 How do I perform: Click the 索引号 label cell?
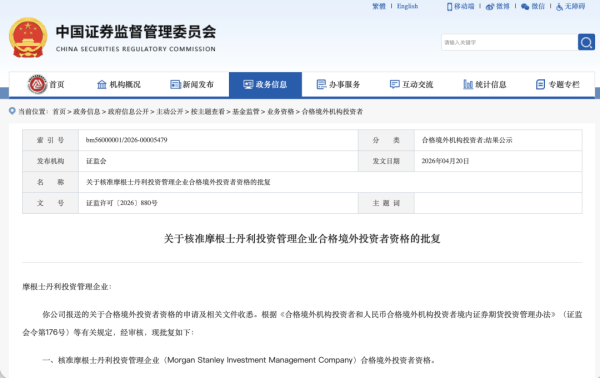(x=51, y=140)
